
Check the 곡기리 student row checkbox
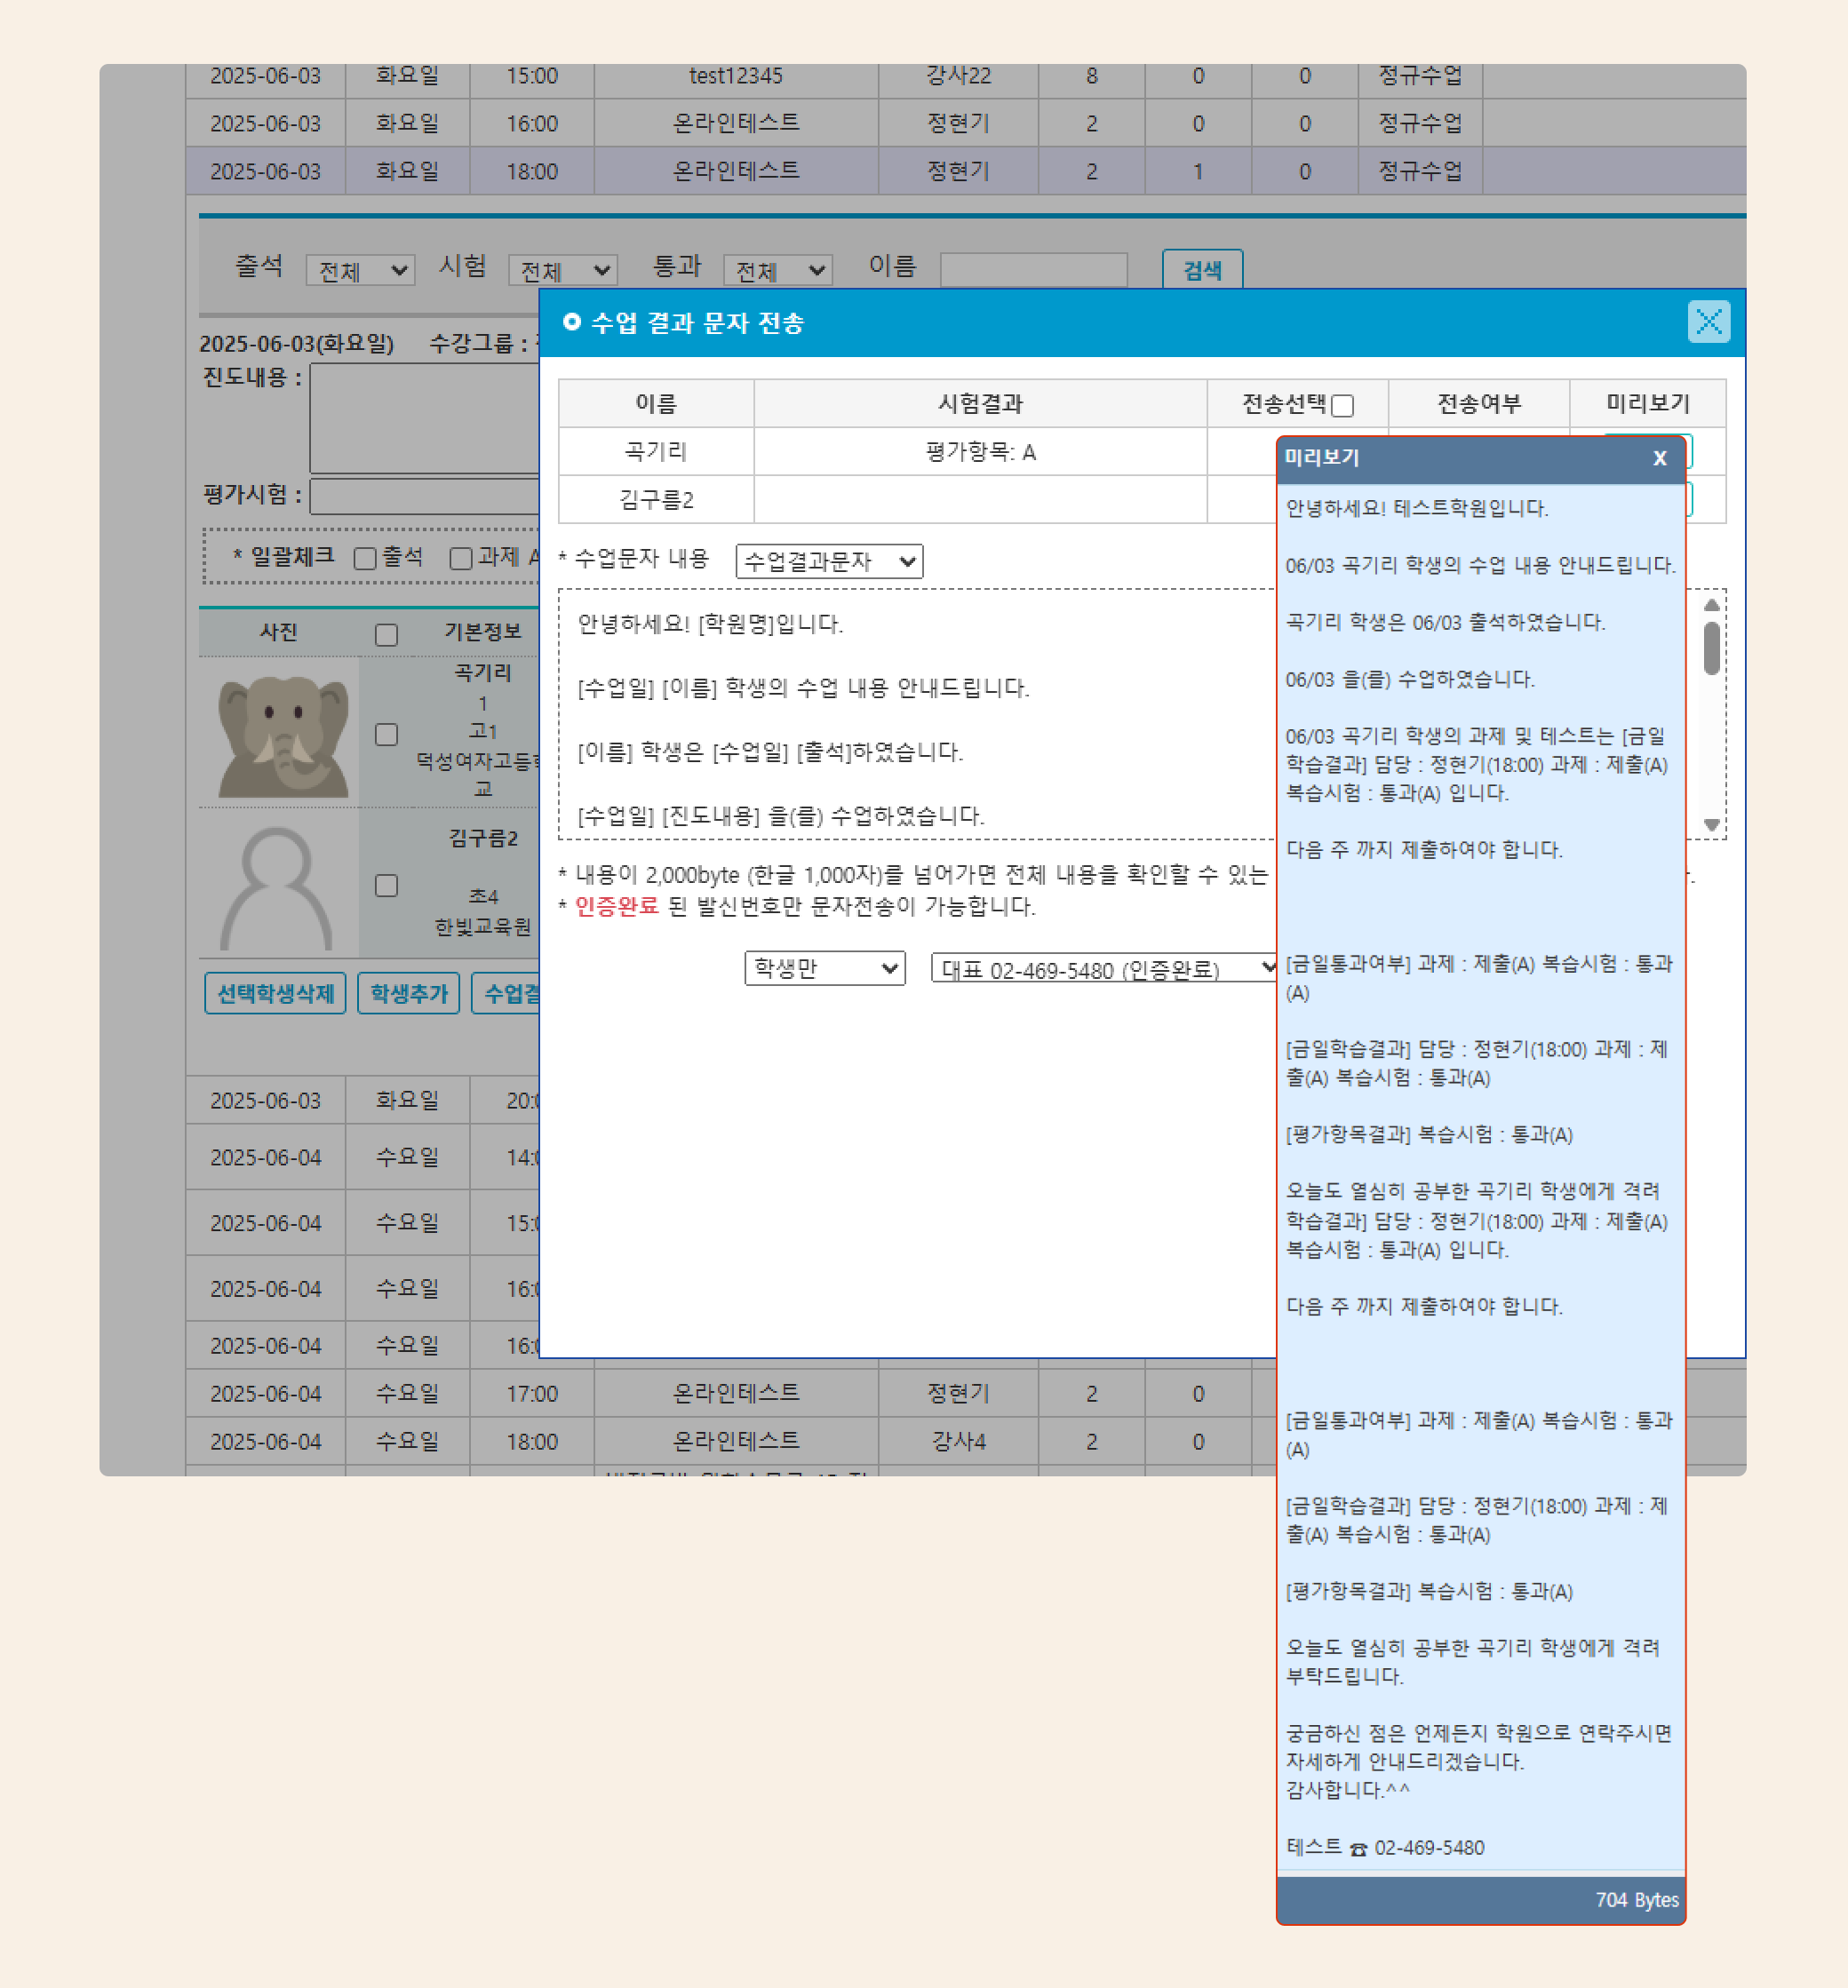pyautogui.click(x=386, y=734)
